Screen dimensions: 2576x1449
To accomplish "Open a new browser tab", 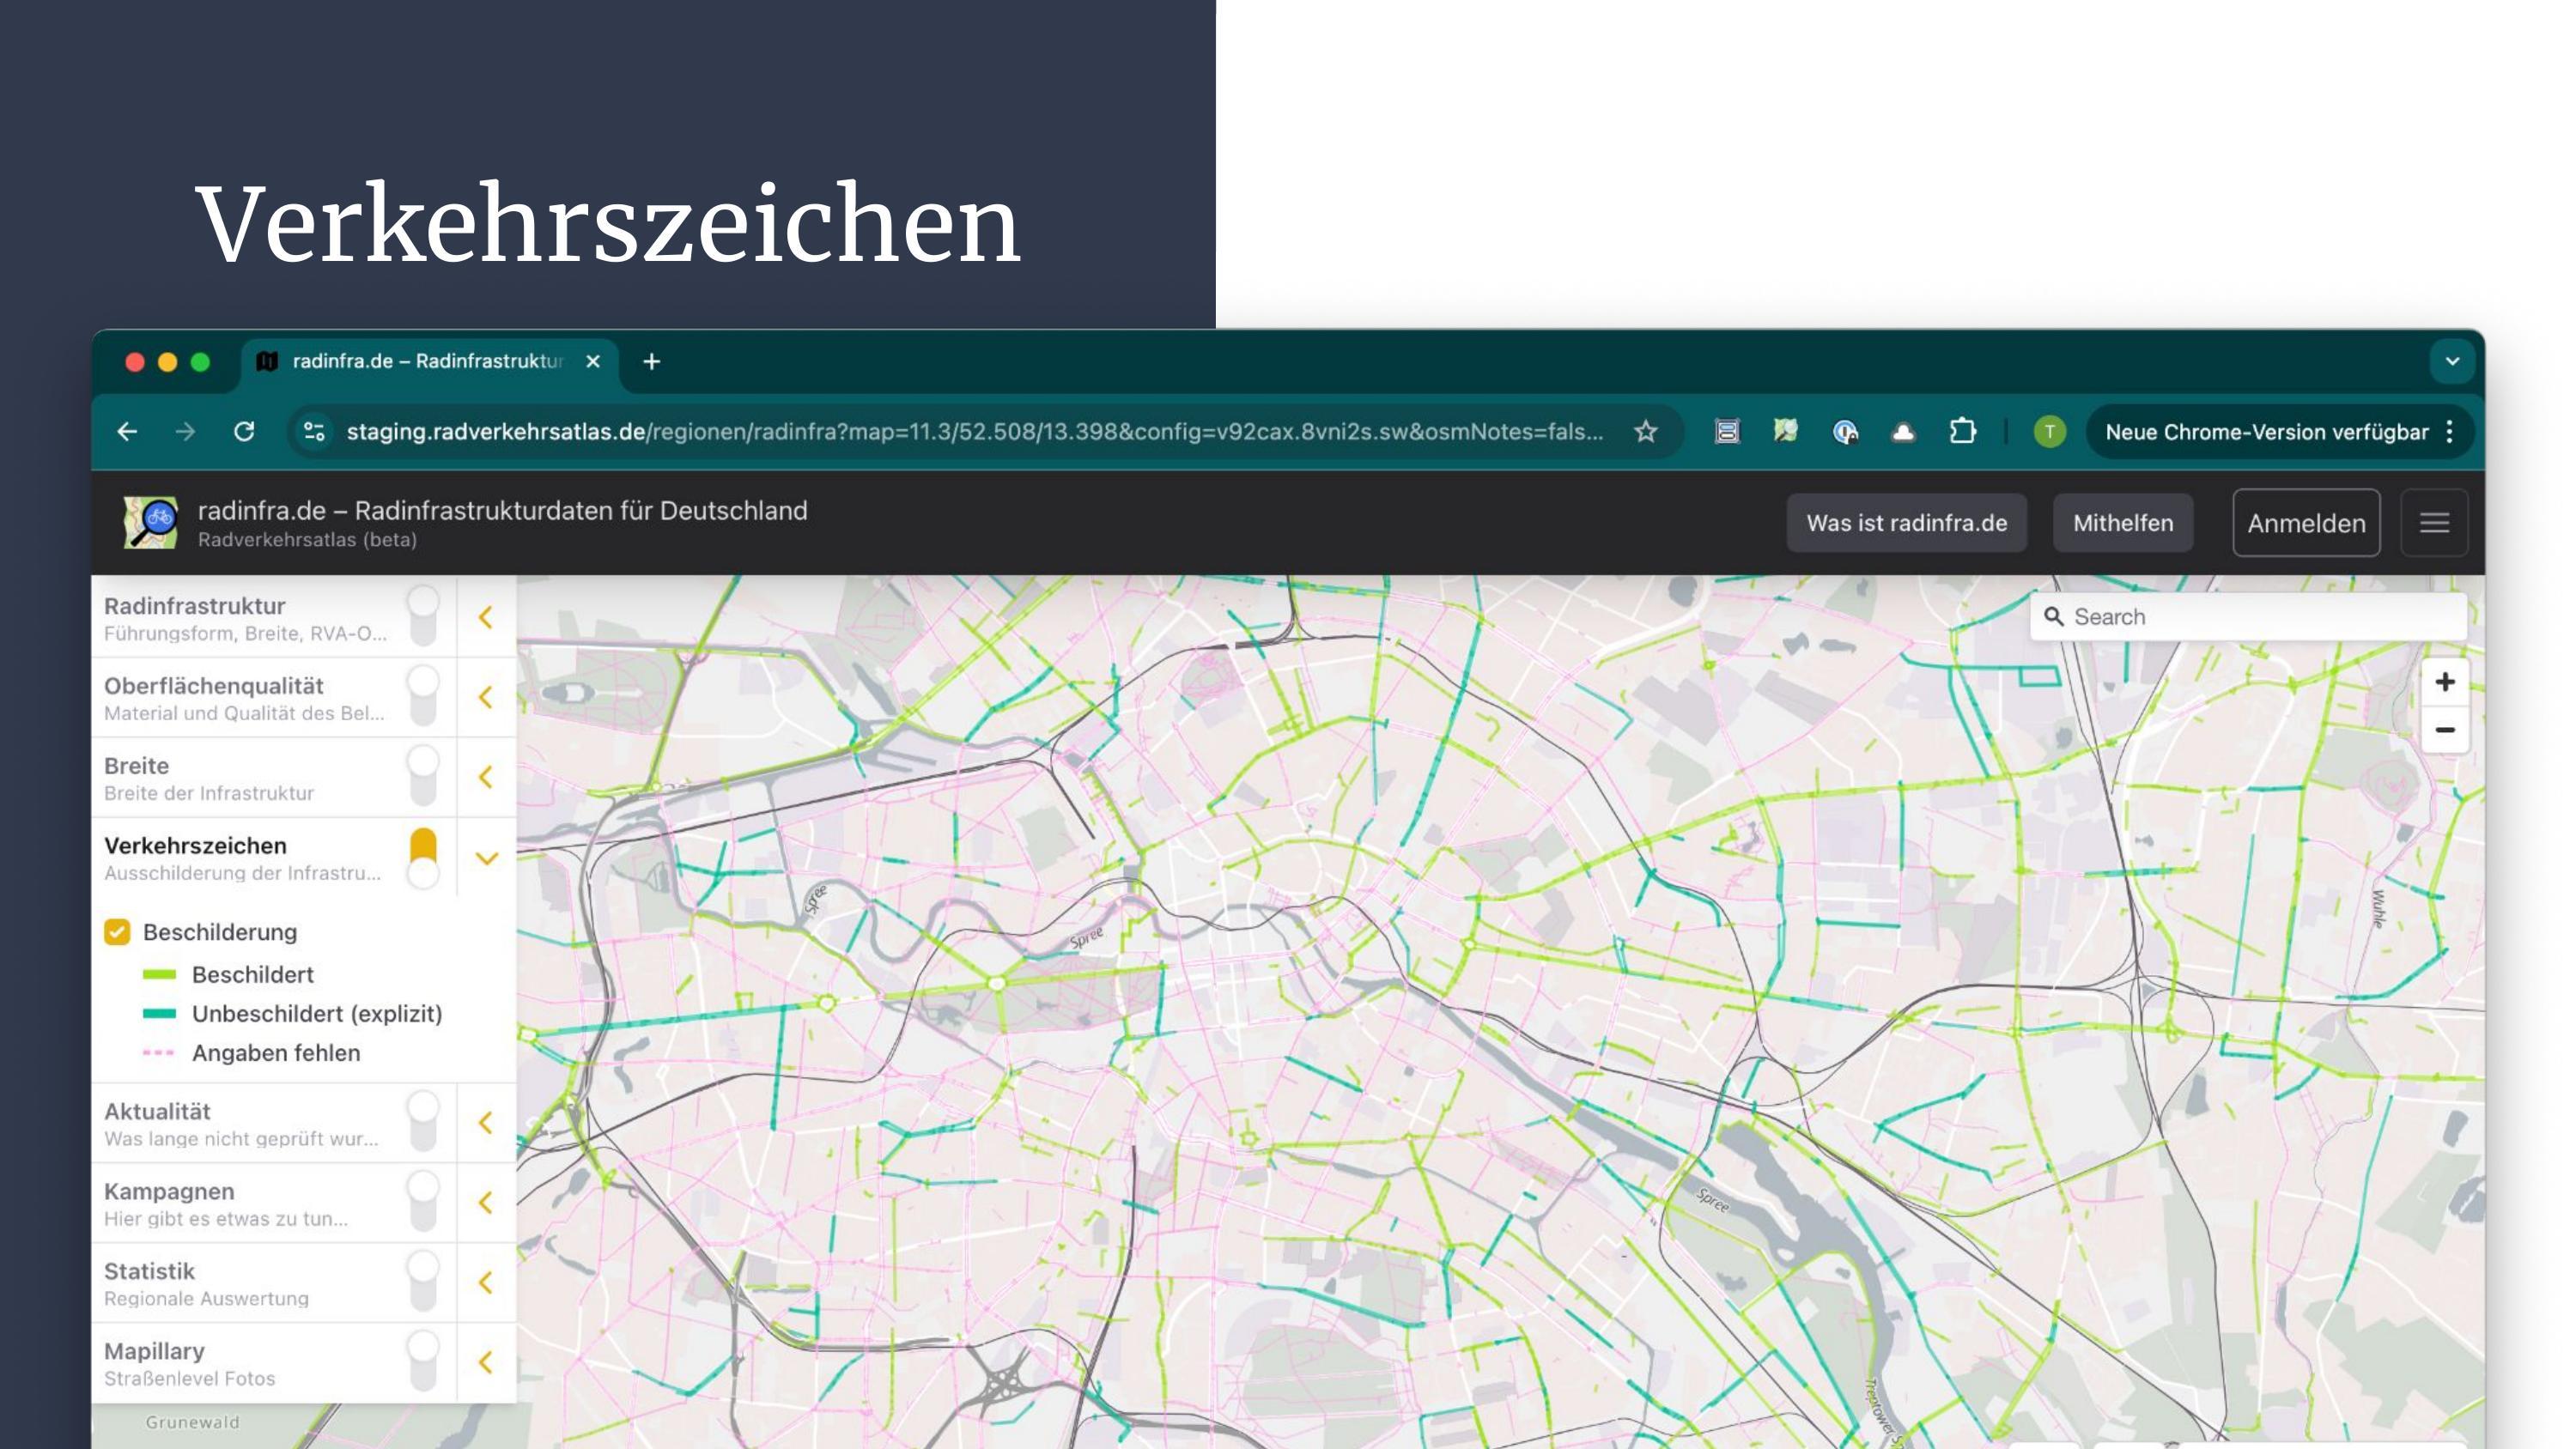I will click(652, 361).
